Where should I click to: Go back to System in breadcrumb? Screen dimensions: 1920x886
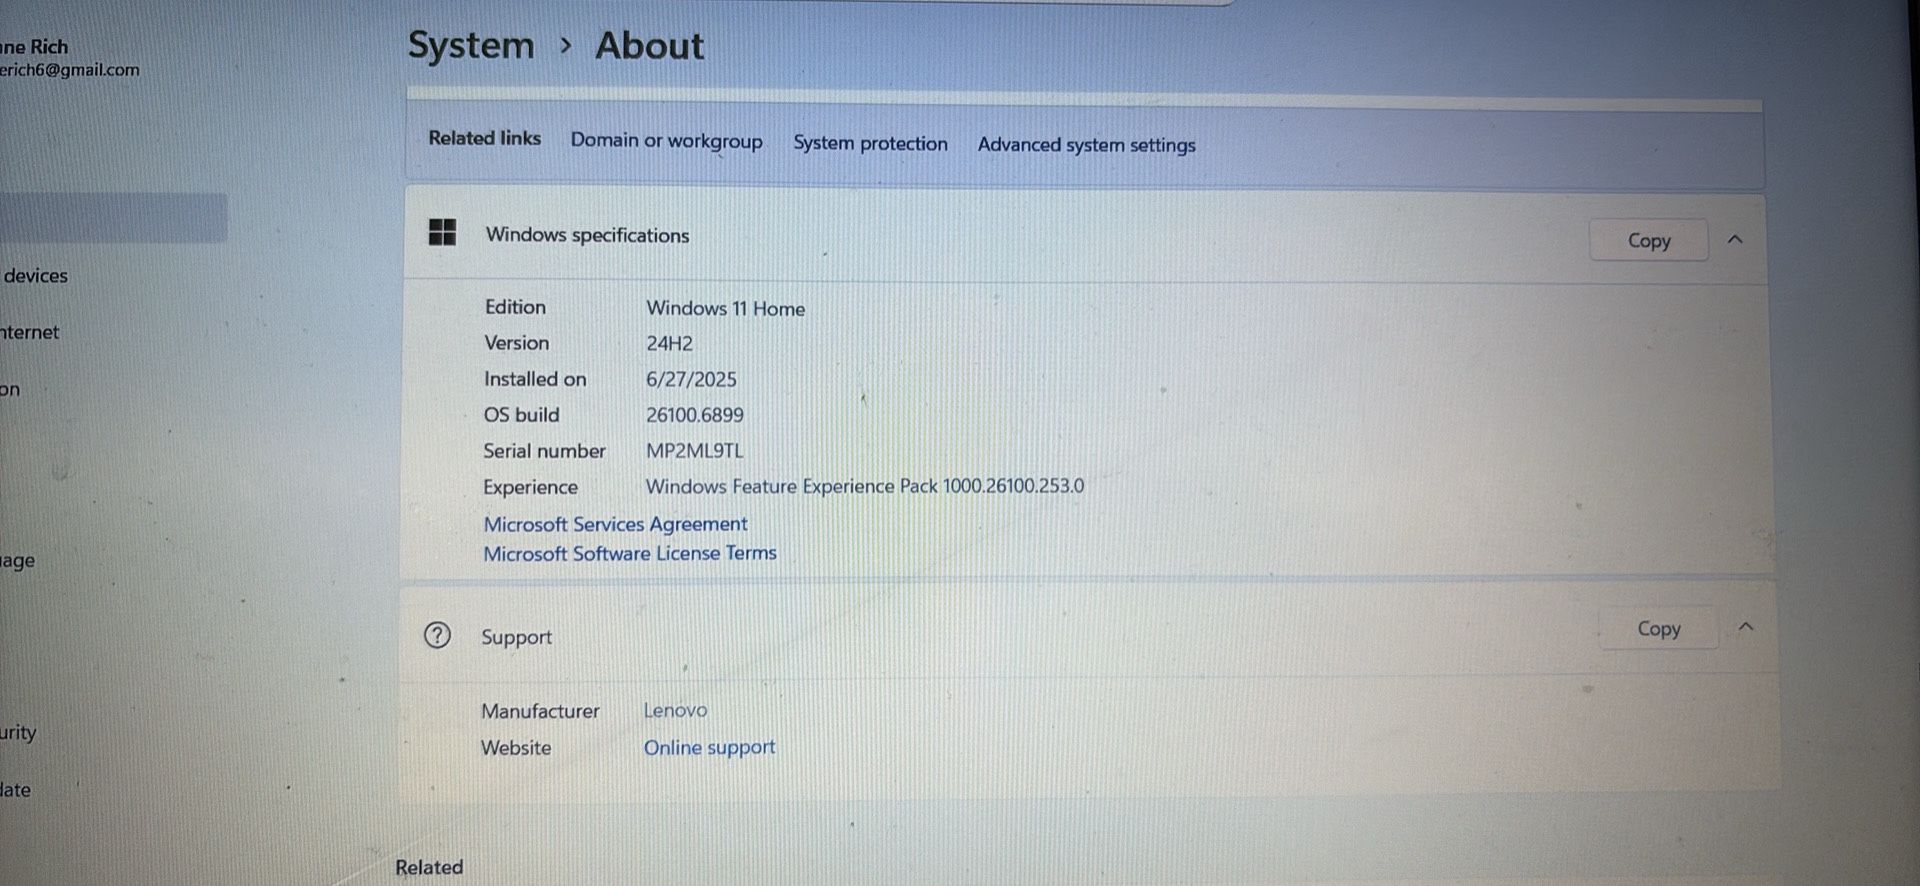pyautogui.click(x=471, y=45)
